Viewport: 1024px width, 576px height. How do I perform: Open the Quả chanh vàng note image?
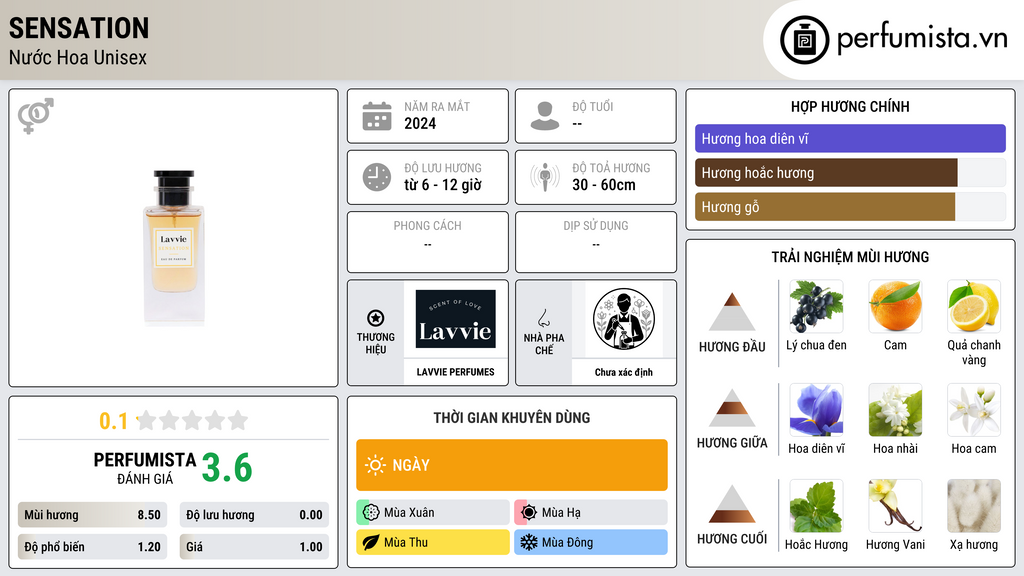coord(974,307)
